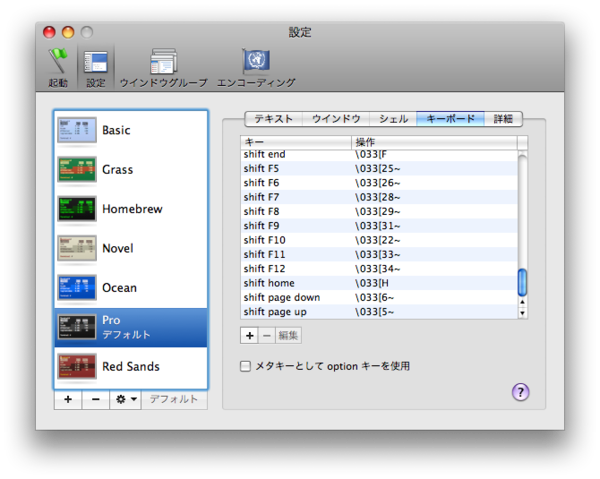Select the shift home row
Viewport: 600px width, 479px height.
pyautogui.click(x=379, y=283)
